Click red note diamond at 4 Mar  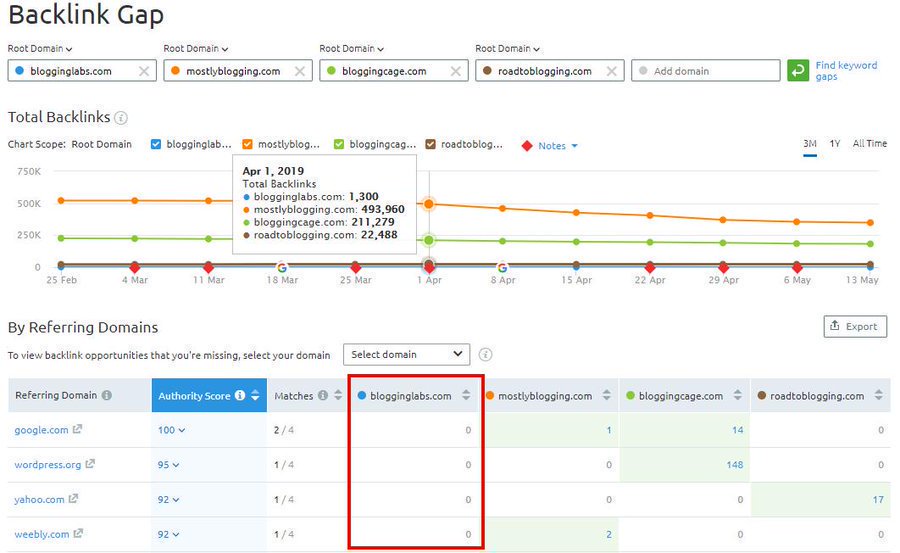click(135, 268)
